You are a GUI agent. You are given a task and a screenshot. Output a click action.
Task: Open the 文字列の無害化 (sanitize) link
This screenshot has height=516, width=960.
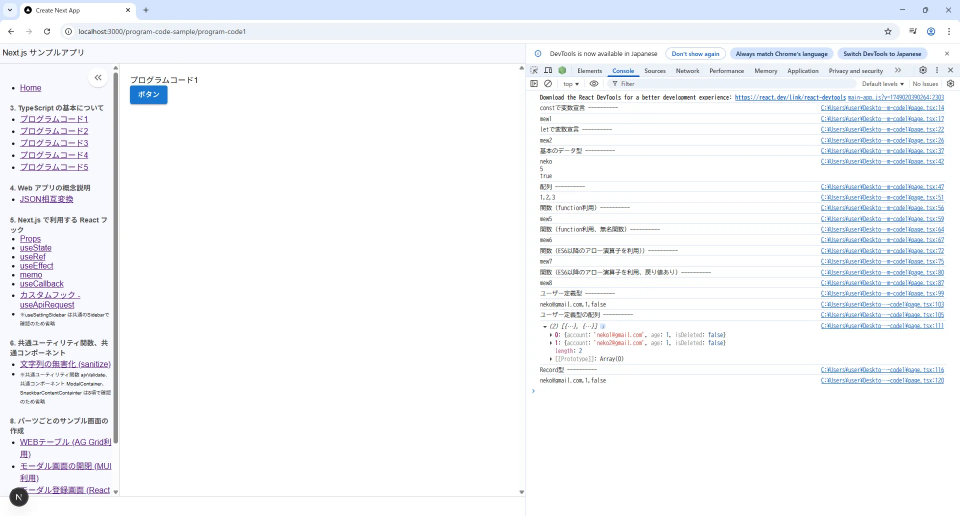pyautogui.click(x=65, y=364)
